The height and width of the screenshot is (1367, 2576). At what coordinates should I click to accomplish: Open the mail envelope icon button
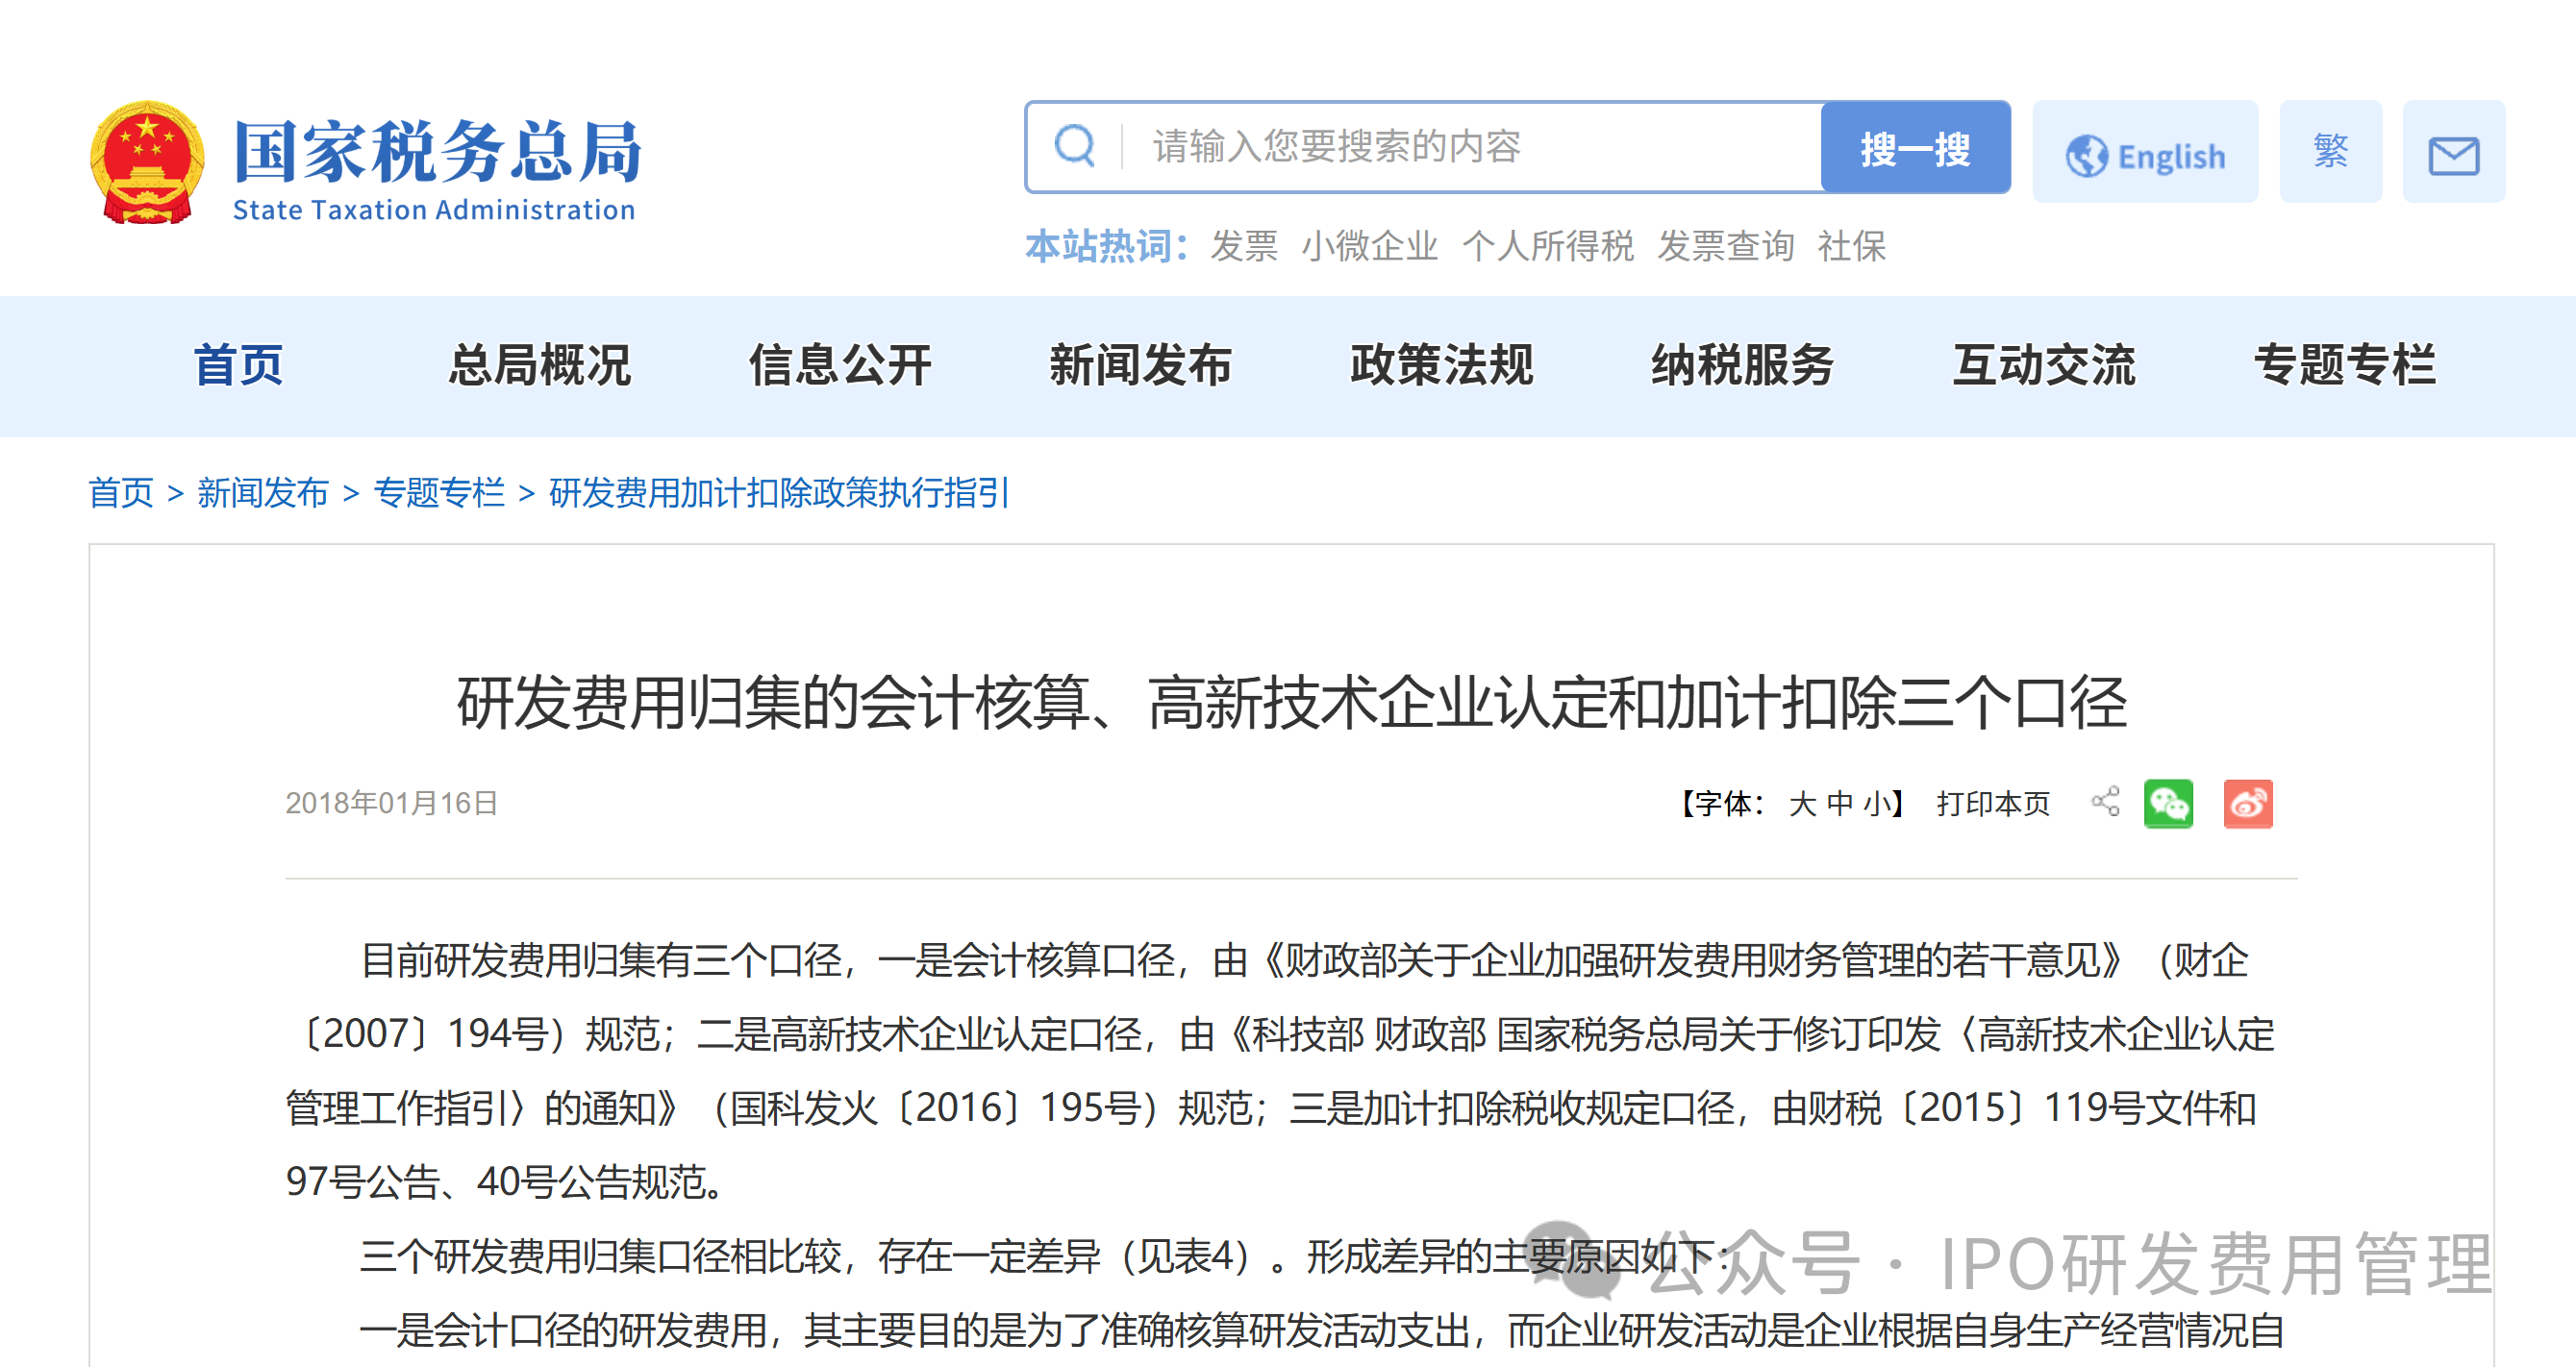pyautogui.click(x=2454, y=152)
